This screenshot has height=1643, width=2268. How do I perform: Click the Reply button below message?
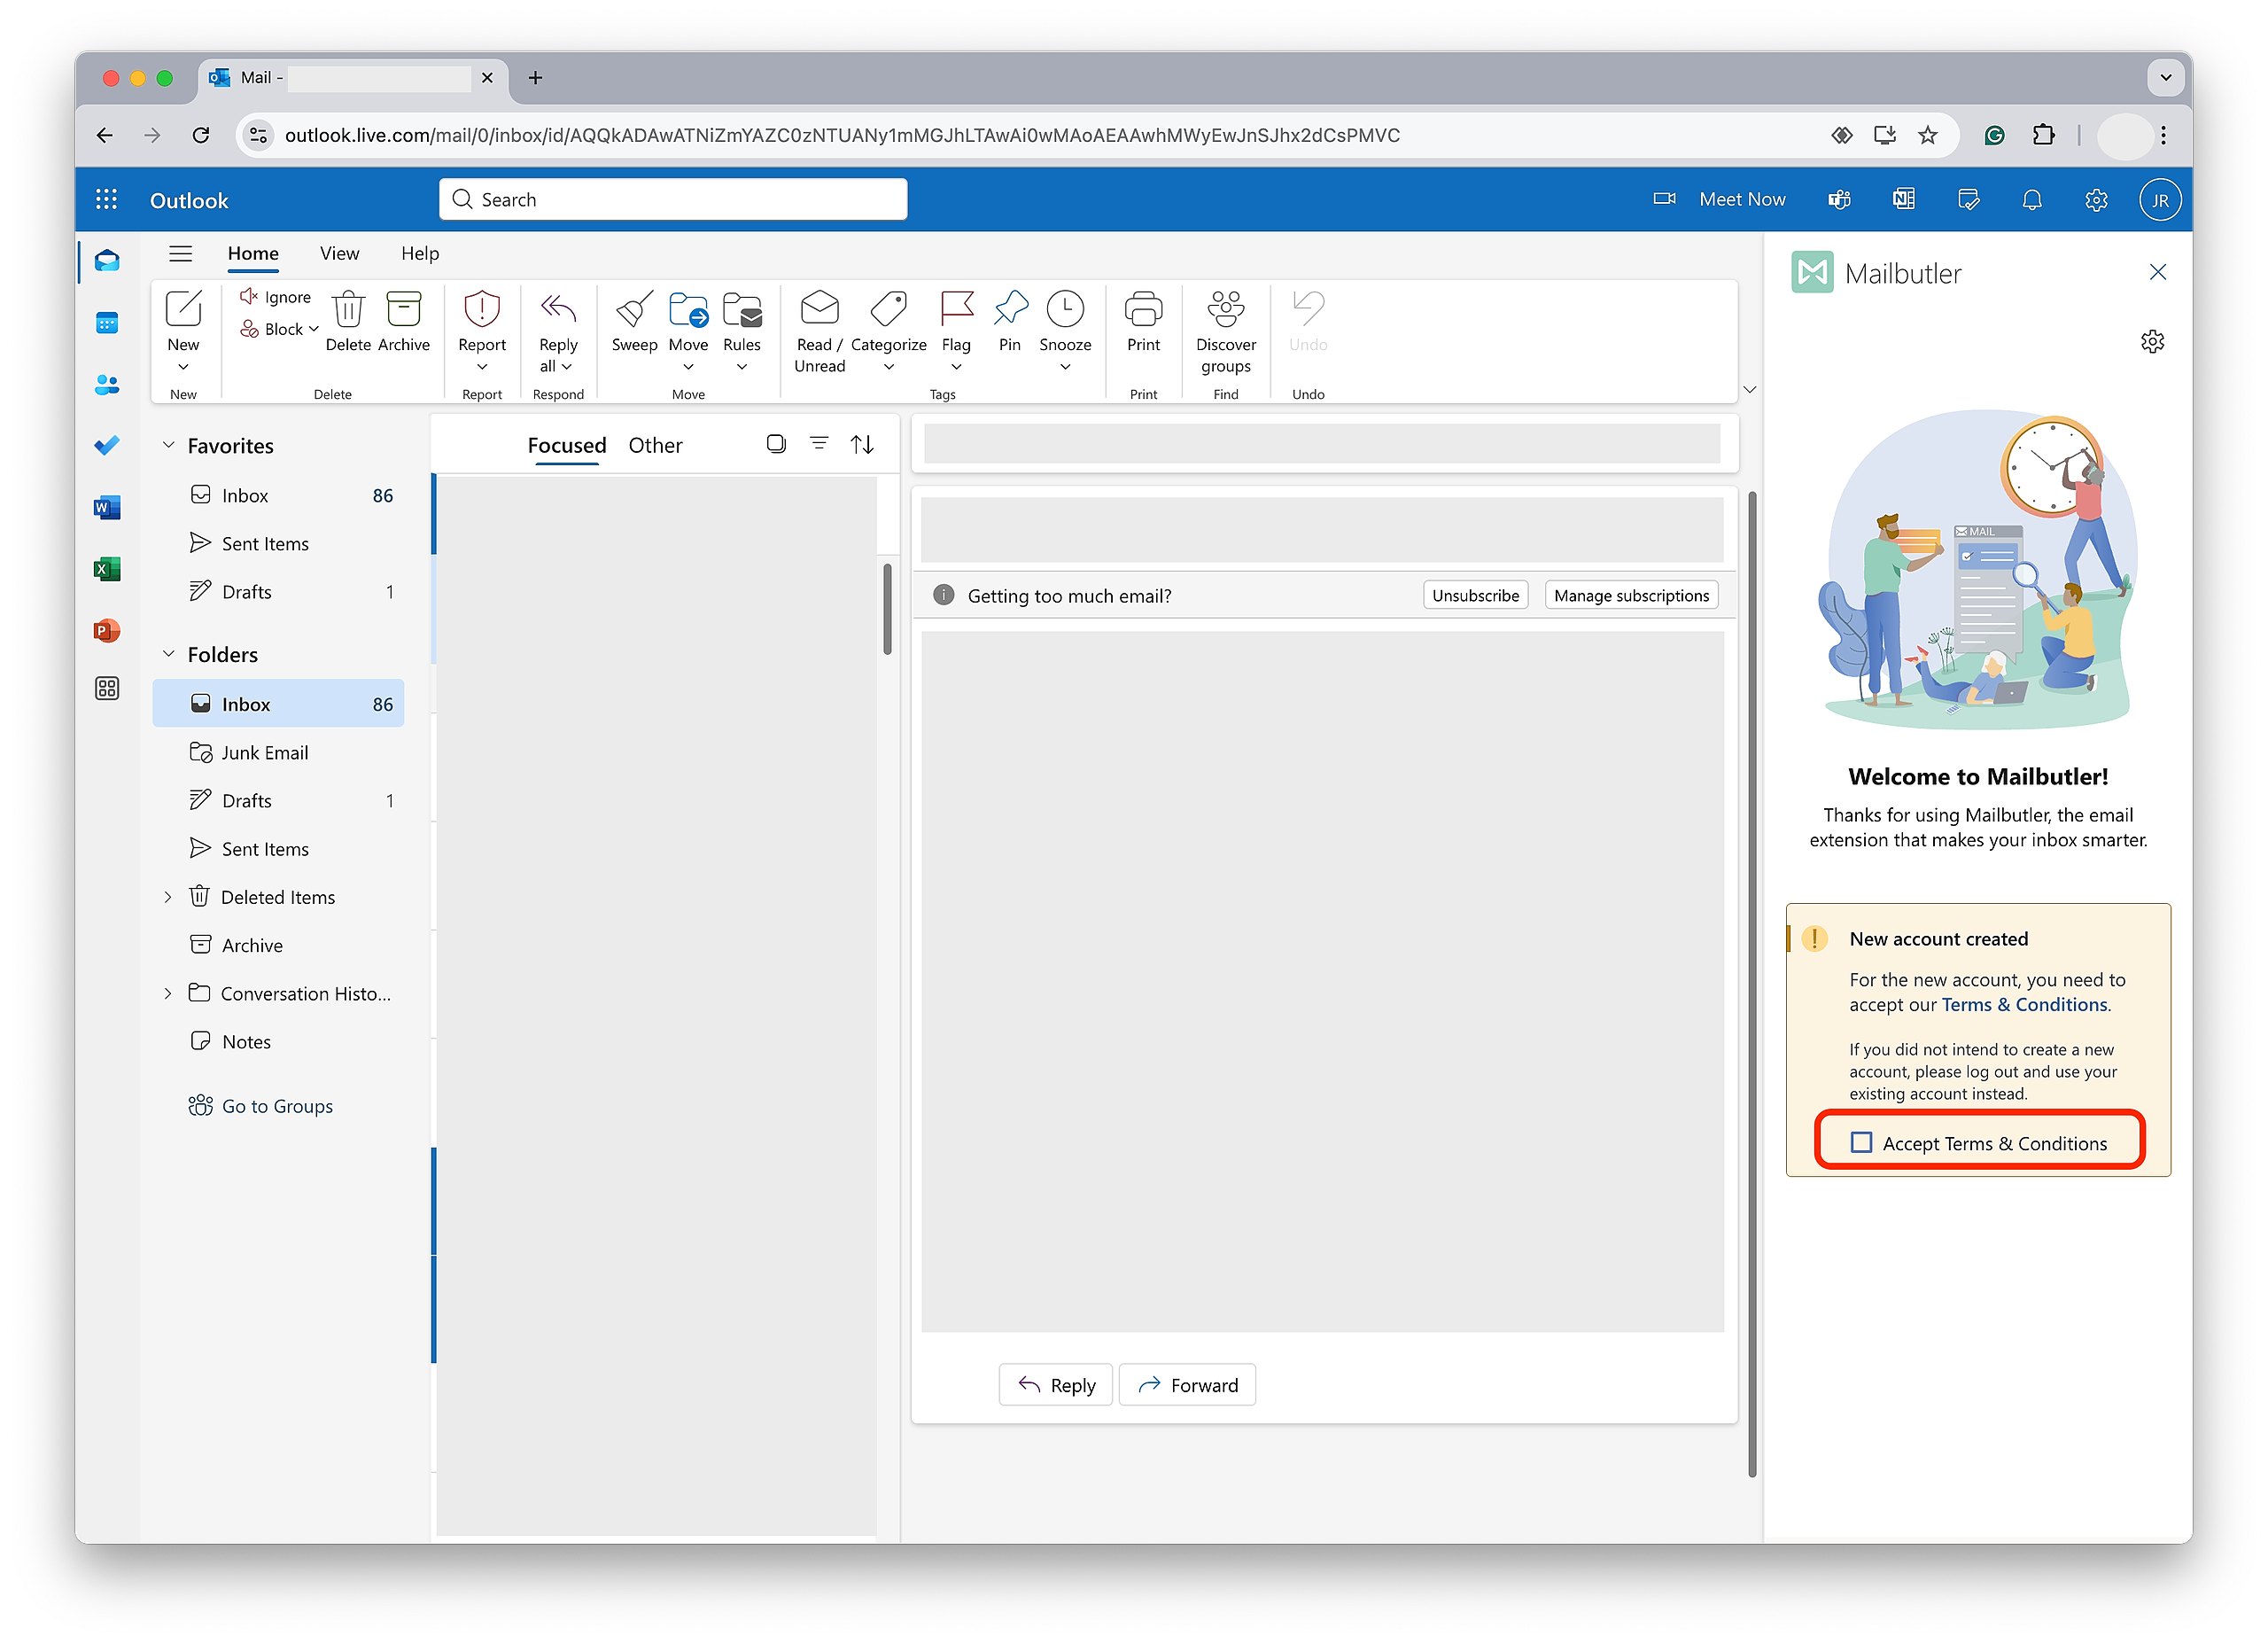point(1055,1385)
